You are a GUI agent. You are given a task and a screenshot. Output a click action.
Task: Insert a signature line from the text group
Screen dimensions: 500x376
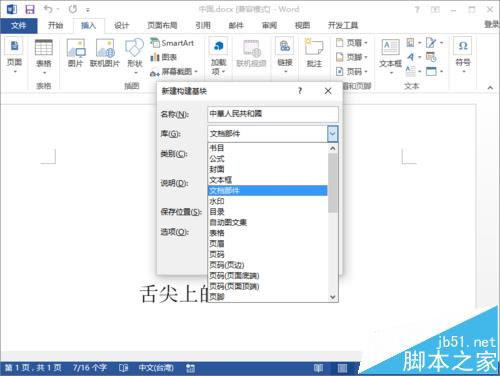(x=434, y=43)
